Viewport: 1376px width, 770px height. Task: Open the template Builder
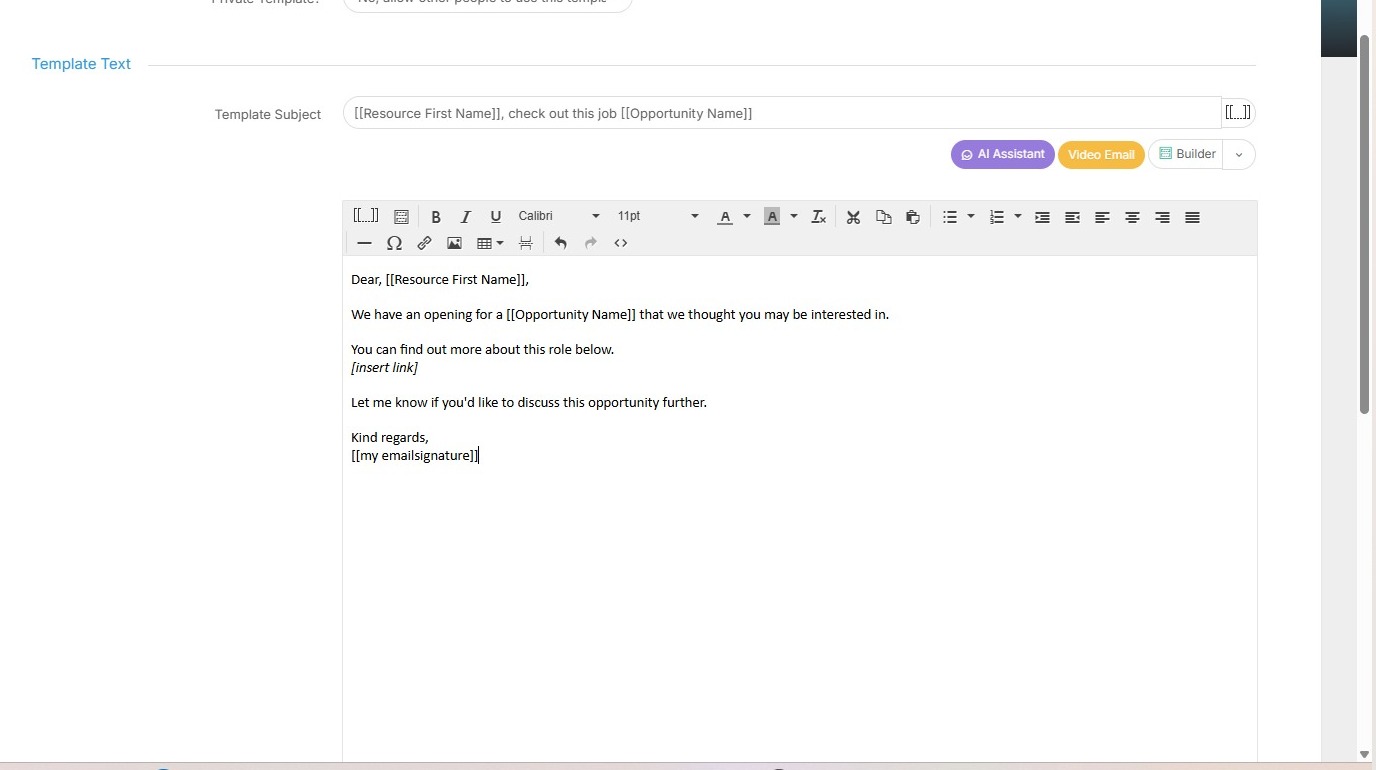pyautogui.click(x=1187, y=155)
